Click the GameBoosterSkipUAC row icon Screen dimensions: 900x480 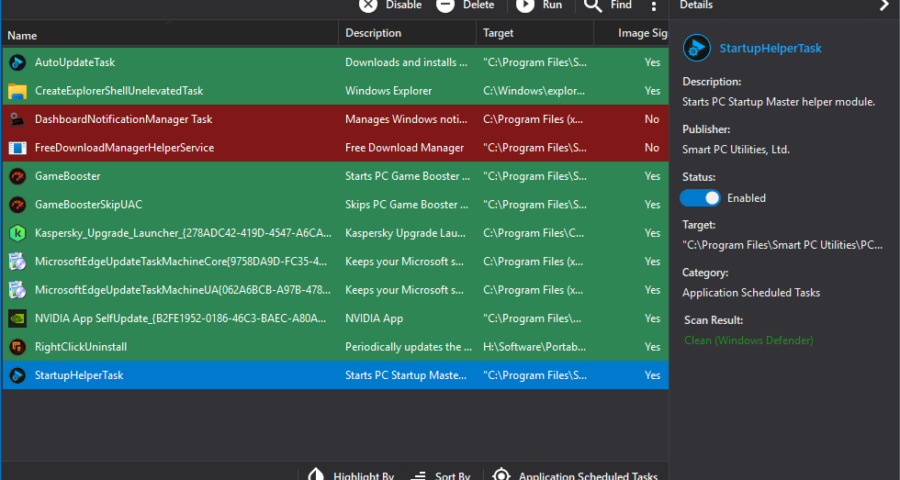18,205
